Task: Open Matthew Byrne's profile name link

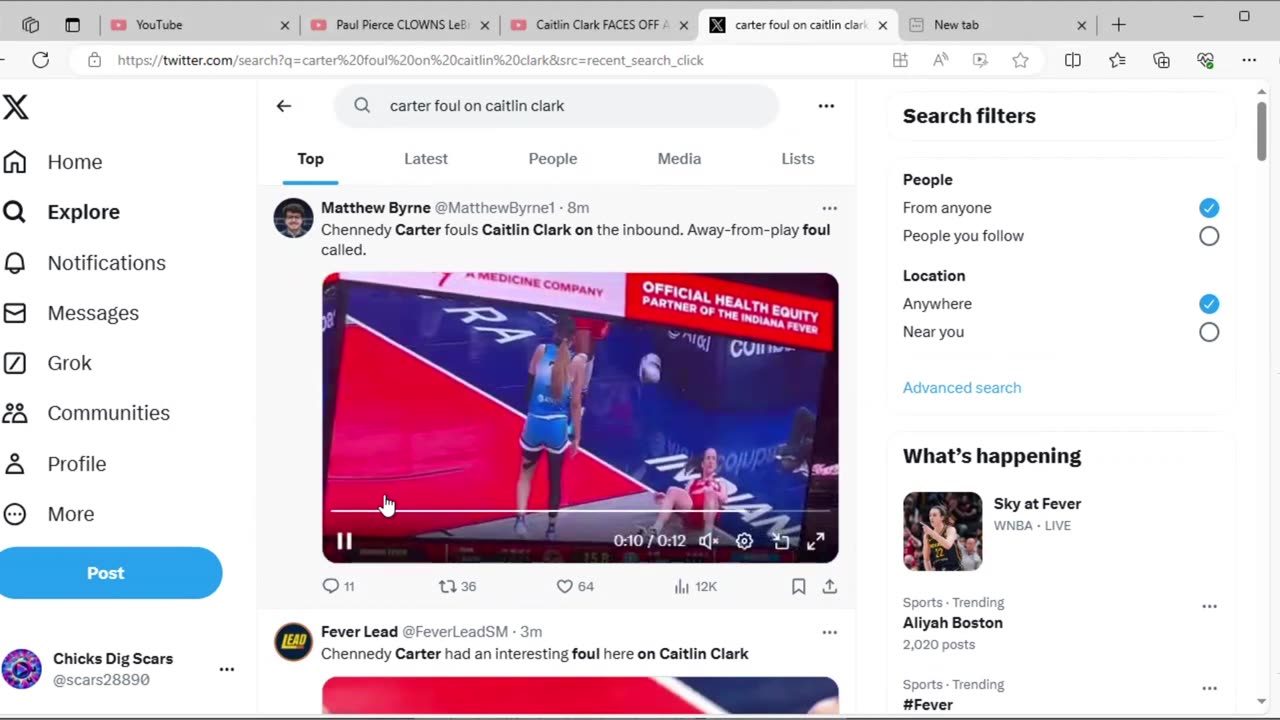Action: (376, 208)
